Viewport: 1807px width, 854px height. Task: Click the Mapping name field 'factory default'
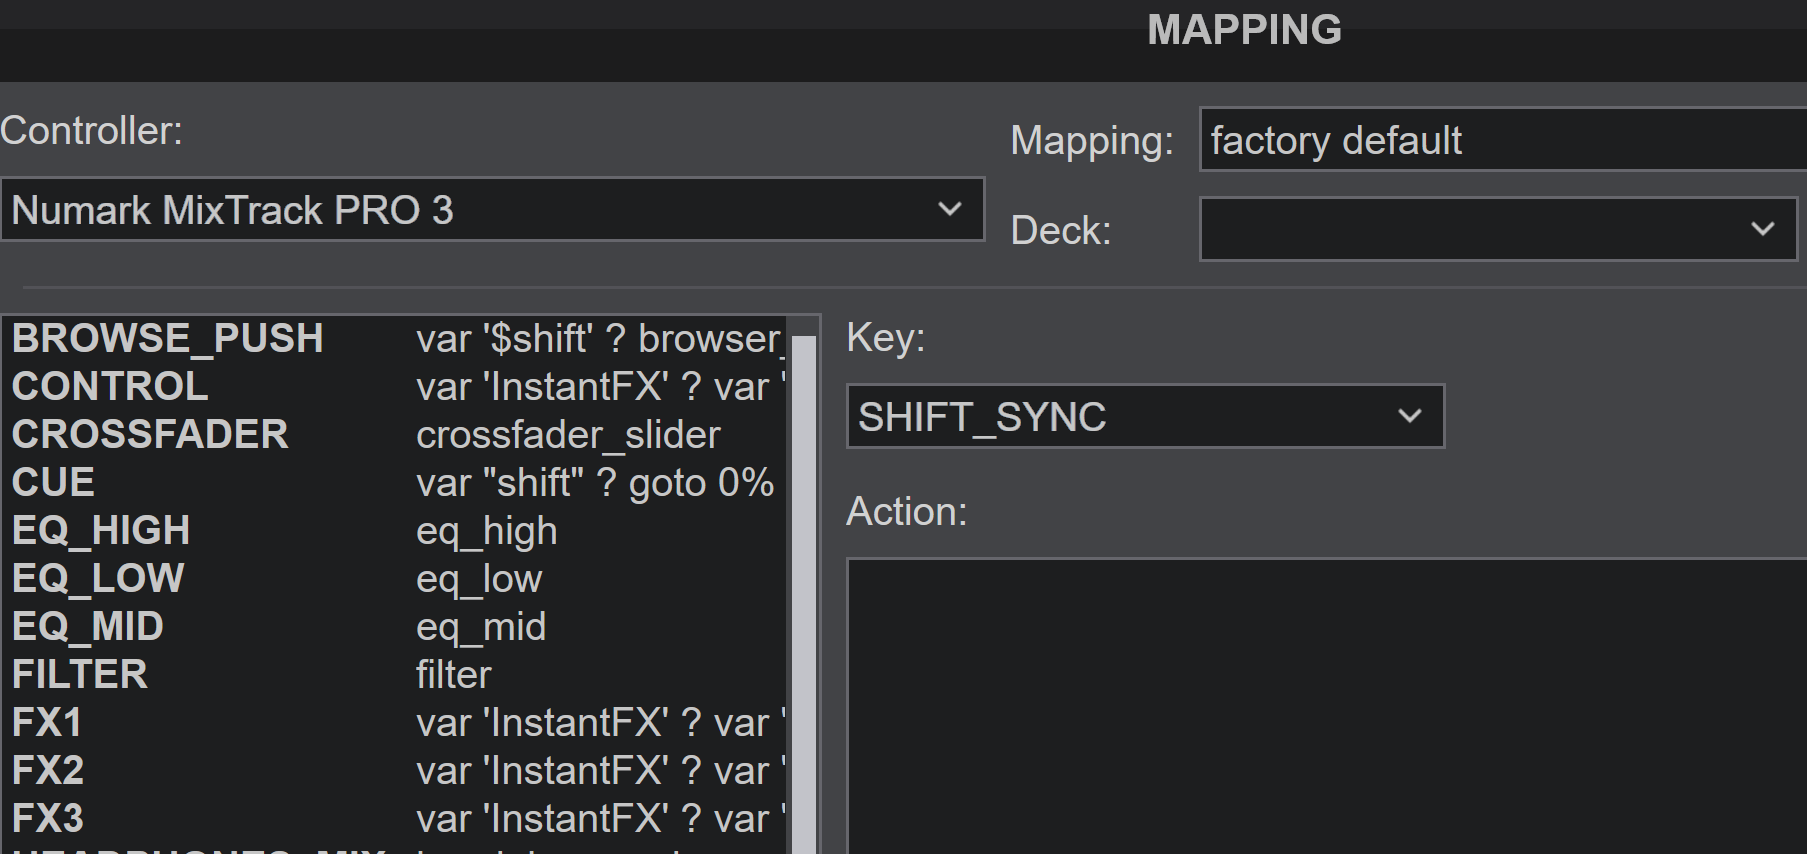[1503, 140]
